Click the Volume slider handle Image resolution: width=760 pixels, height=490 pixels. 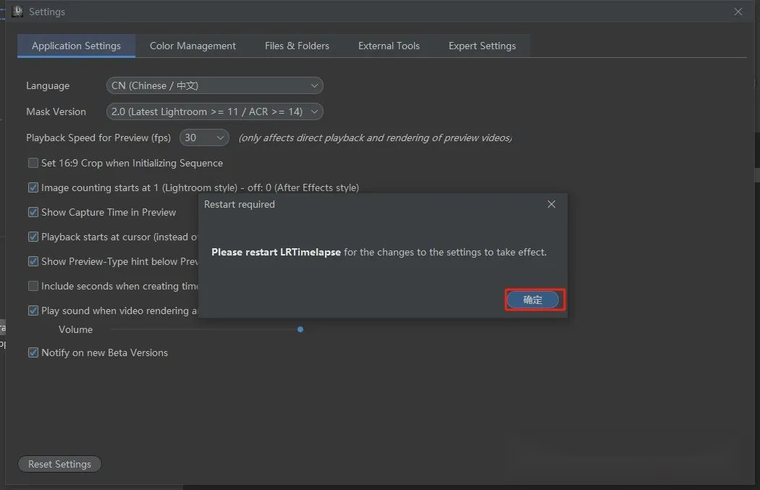(x=300, y=329)
